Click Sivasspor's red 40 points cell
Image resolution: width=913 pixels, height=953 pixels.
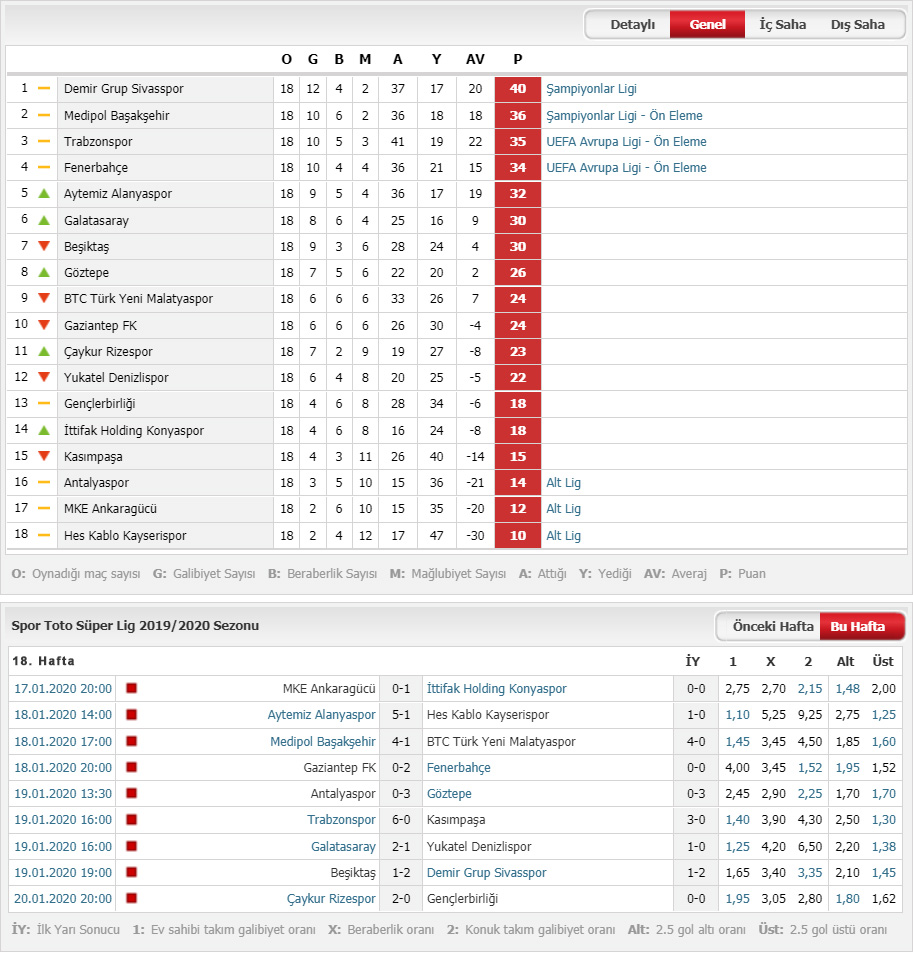click(x=518, y=89)
